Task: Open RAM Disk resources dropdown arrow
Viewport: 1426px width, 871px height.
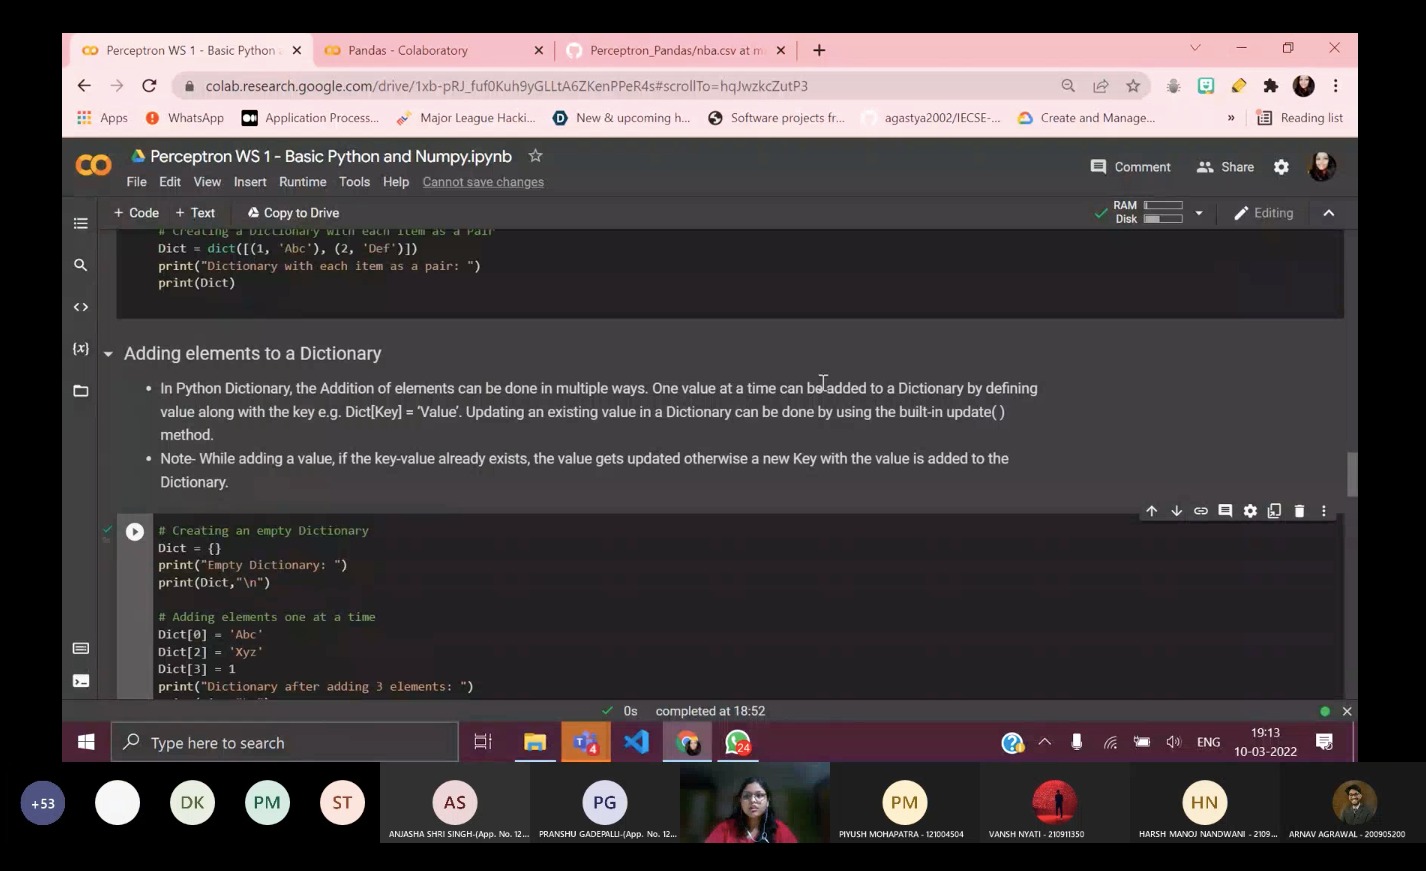Action: coord(1199,213)
